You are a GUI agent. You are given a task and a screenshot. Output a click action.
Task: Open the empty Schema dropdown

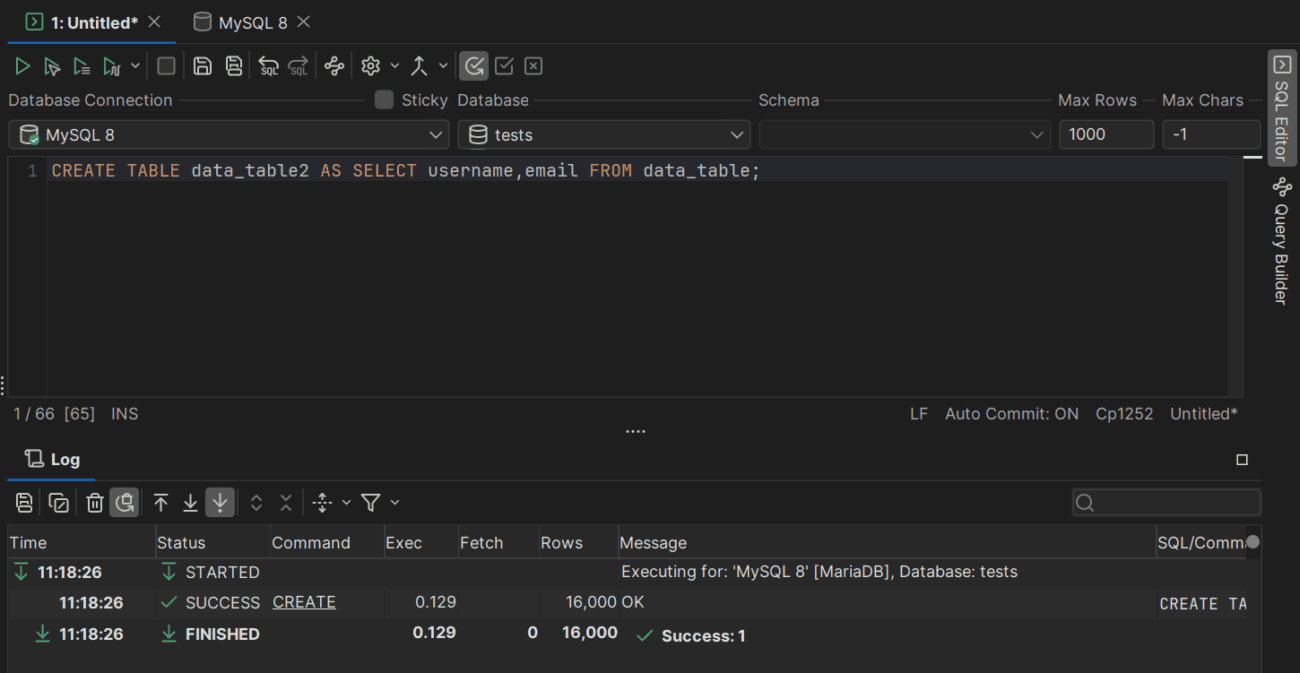[x=905, y=134]
